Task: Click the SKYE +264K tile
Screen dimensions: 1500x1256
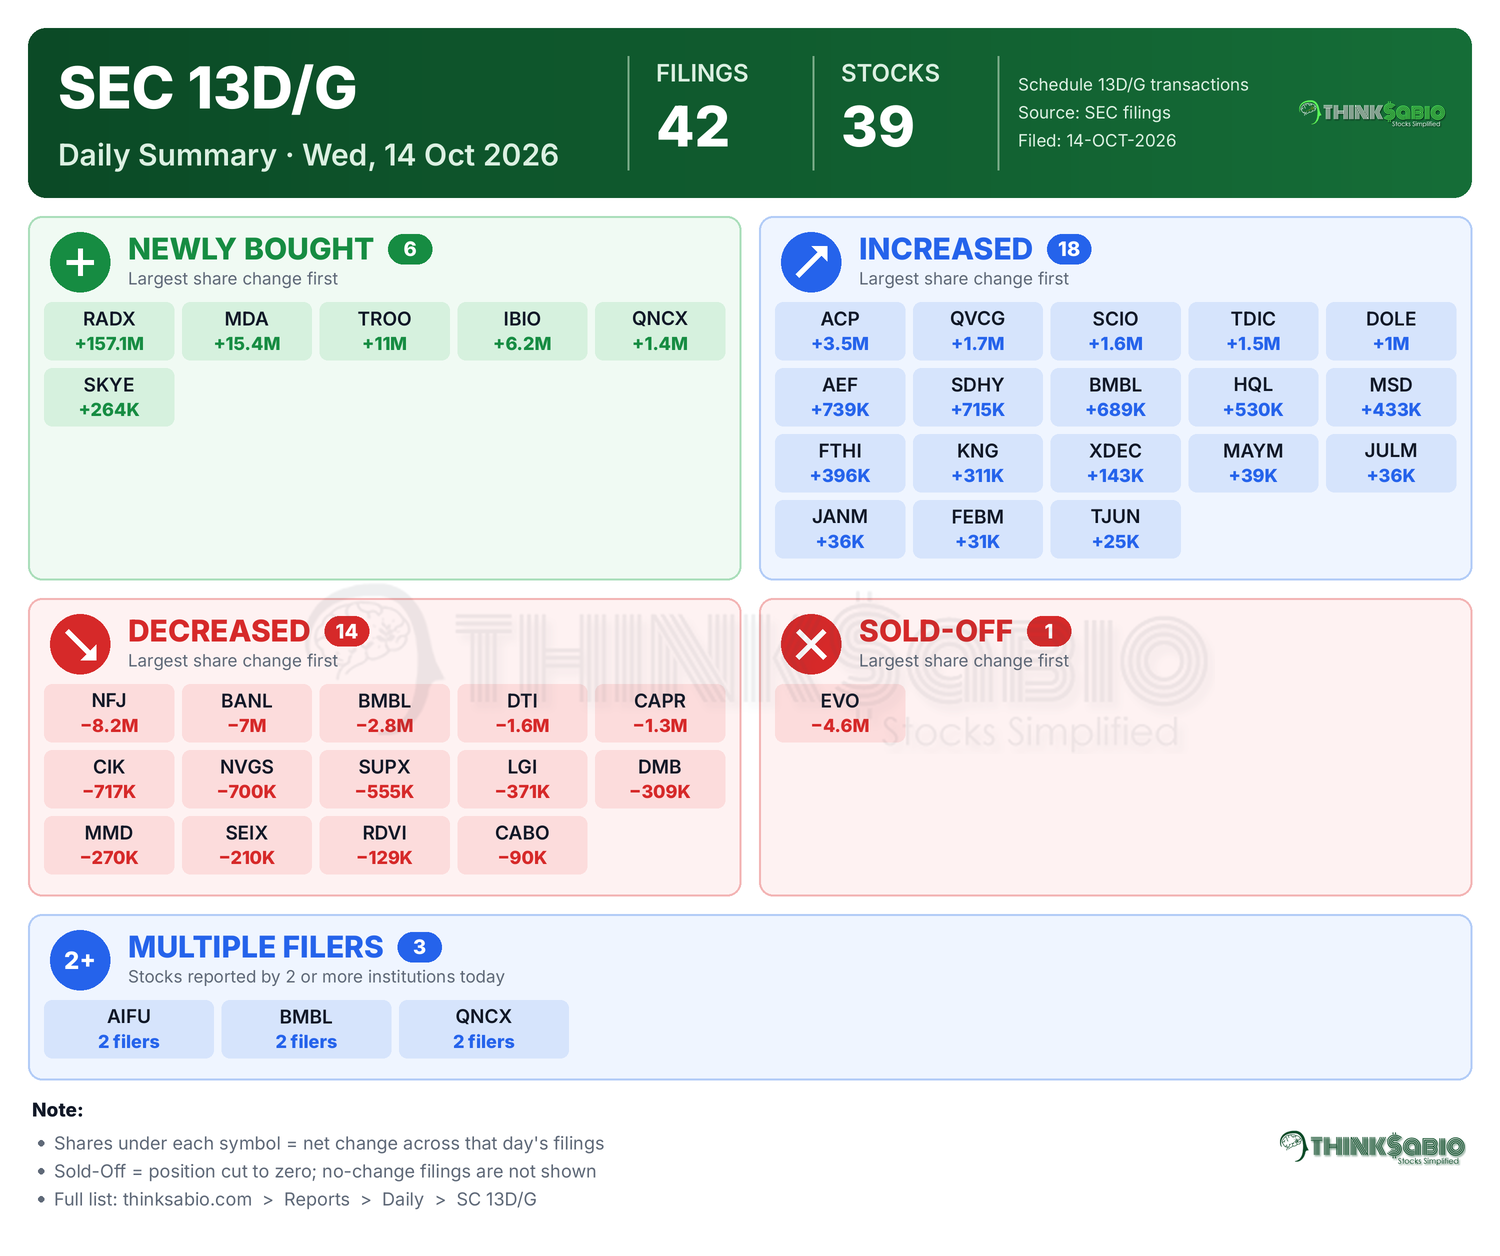Action: click(109, 397)
